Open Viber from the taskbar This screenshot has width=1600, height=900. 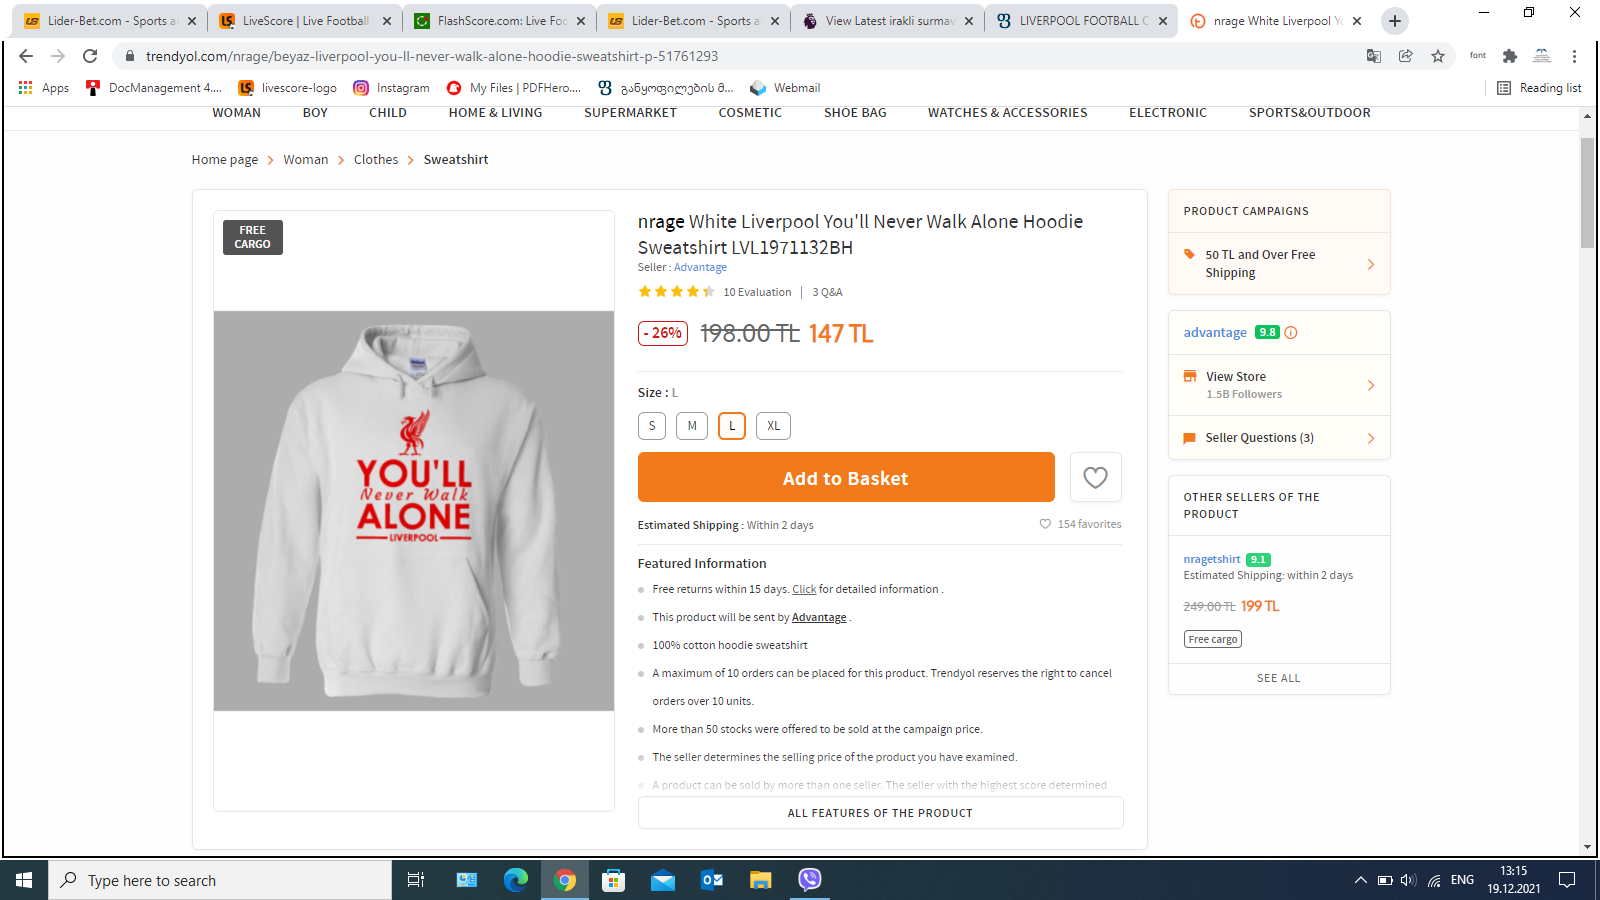tap(810, 879)
